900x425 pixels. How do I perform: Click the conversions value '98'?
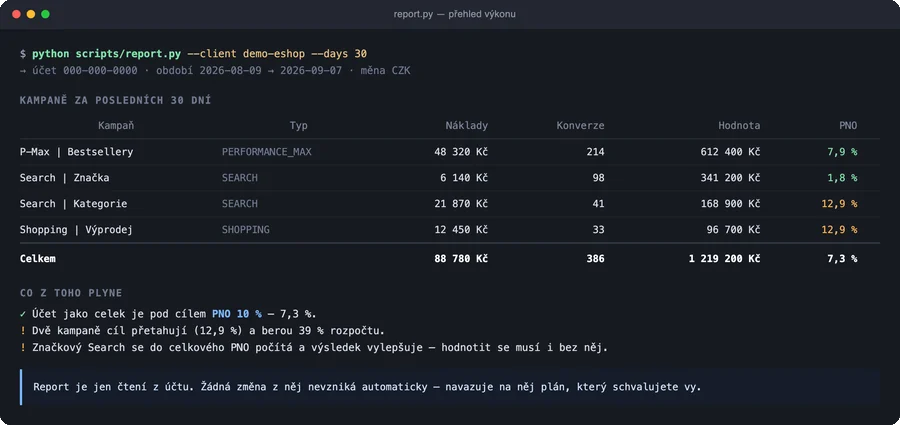point(598,177)
